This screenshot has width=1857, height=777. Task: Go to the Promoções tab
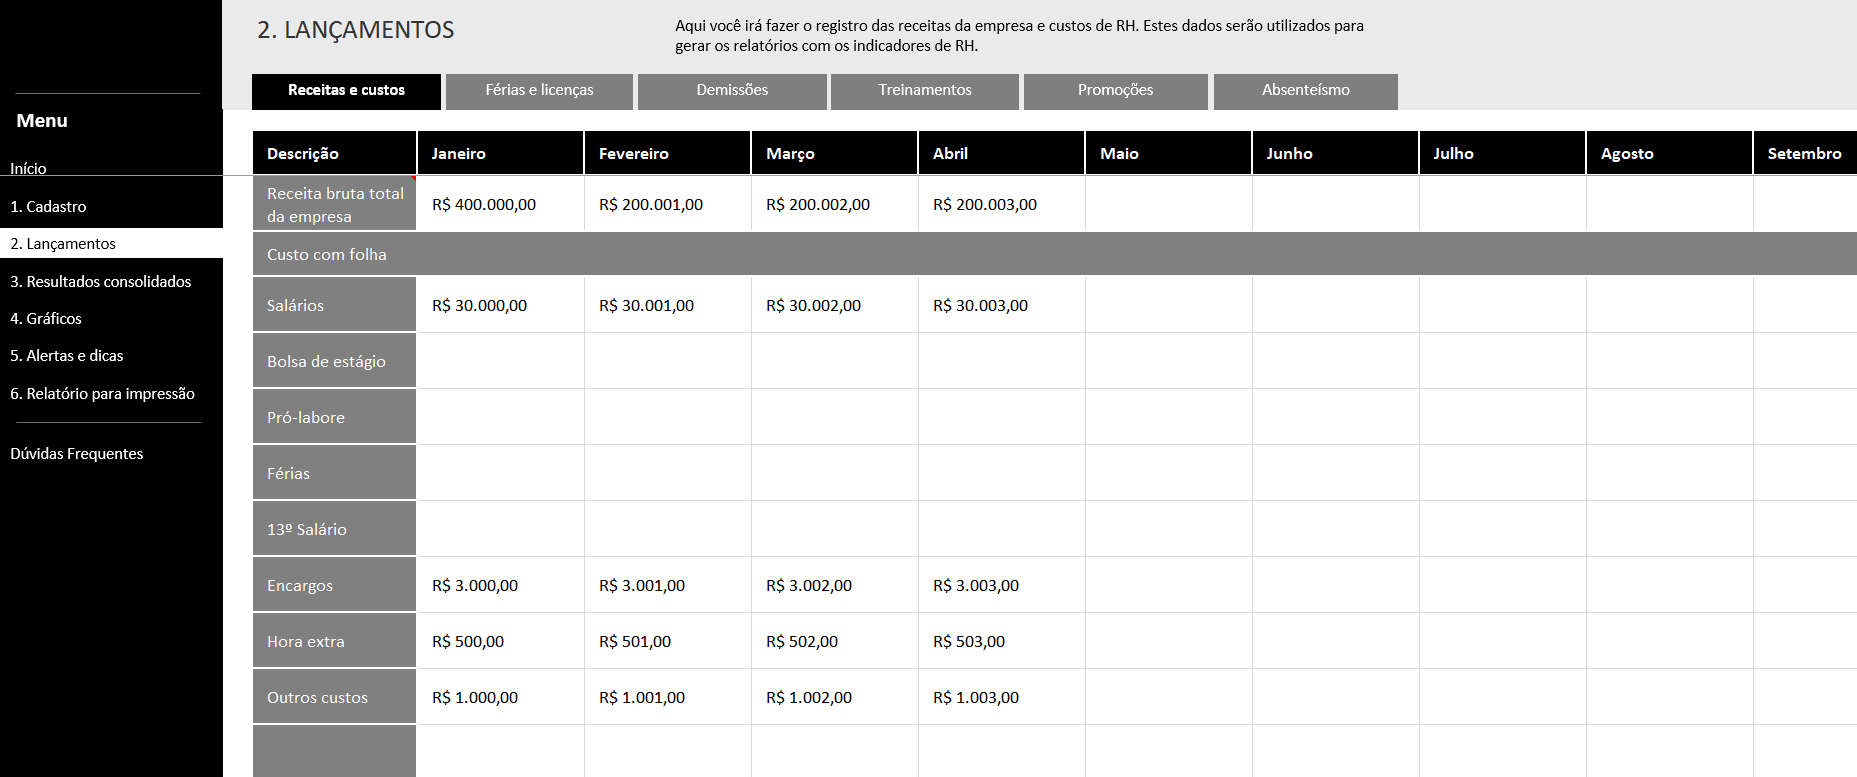click(x=1115, y=91)
